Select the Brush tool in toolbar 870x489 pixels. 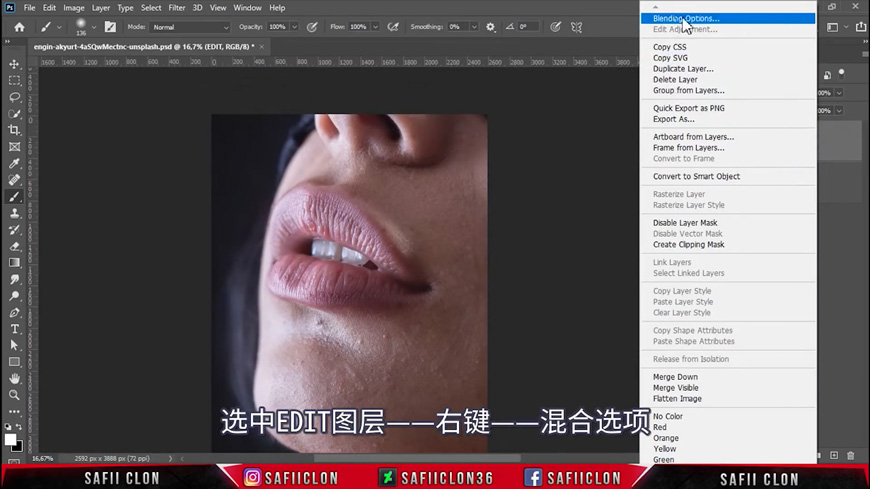tap(14, 196)
